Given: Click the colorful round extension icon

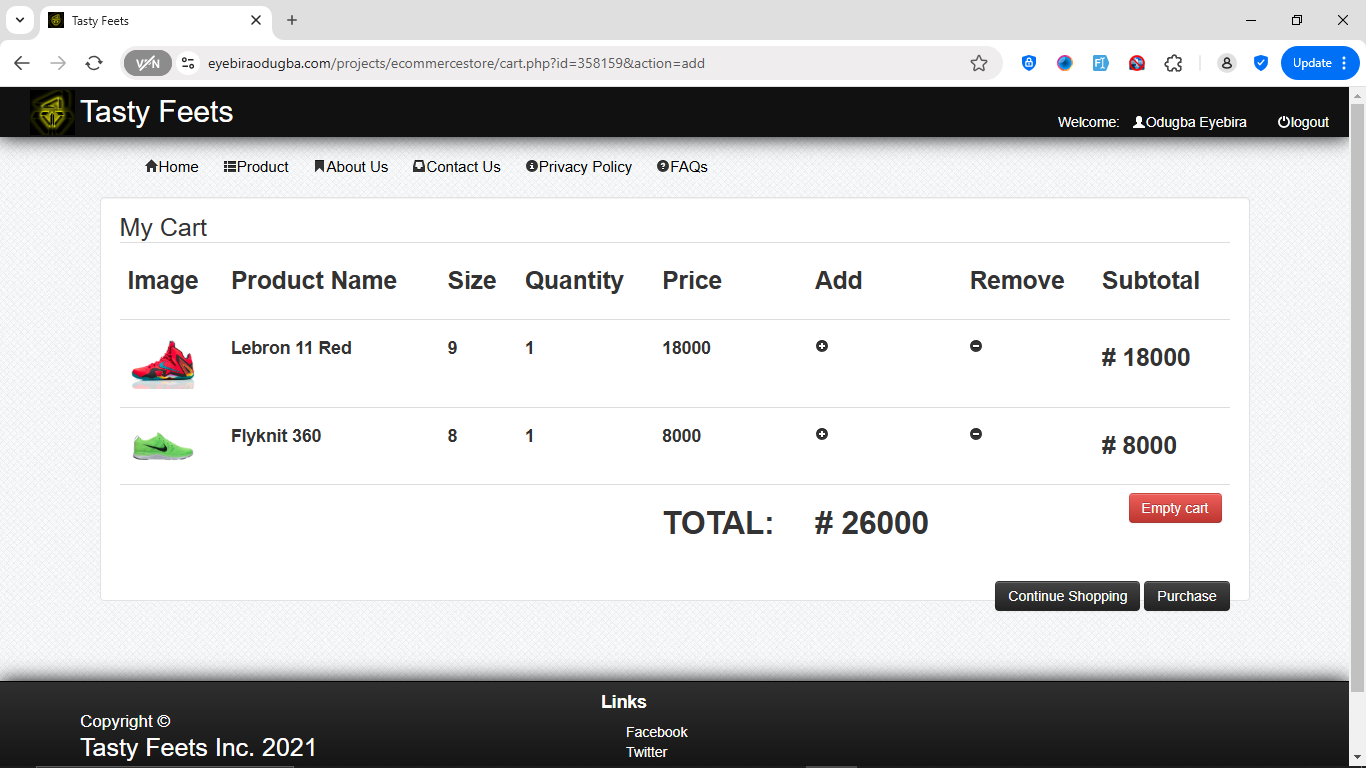Looking at the screenshot, I should (x=1065, y=63).
